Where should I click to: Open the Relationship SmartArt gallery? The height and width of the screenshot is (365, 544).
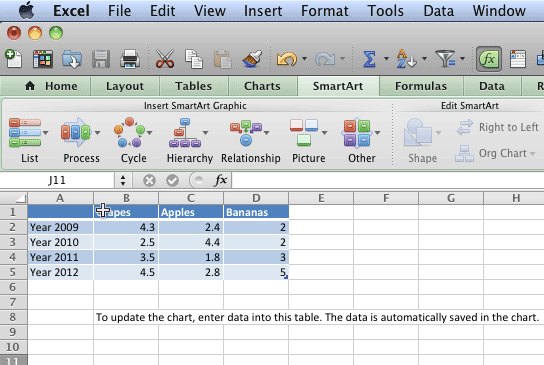pyautogui.click(x=250, y=141)
